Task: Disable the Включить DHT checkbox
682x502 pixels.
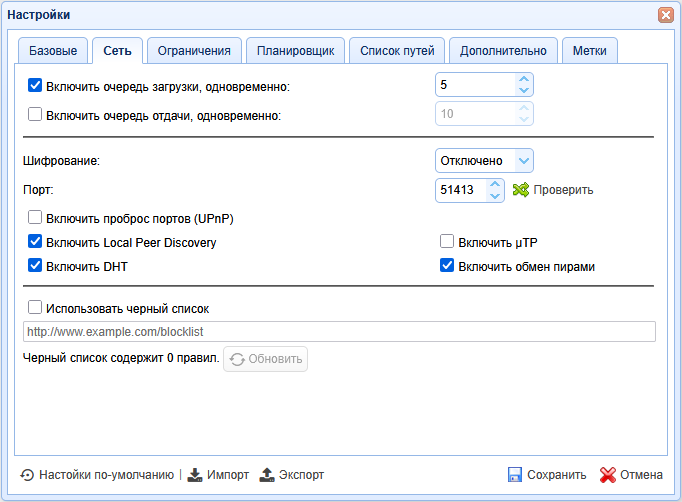Action: point(35,265)
